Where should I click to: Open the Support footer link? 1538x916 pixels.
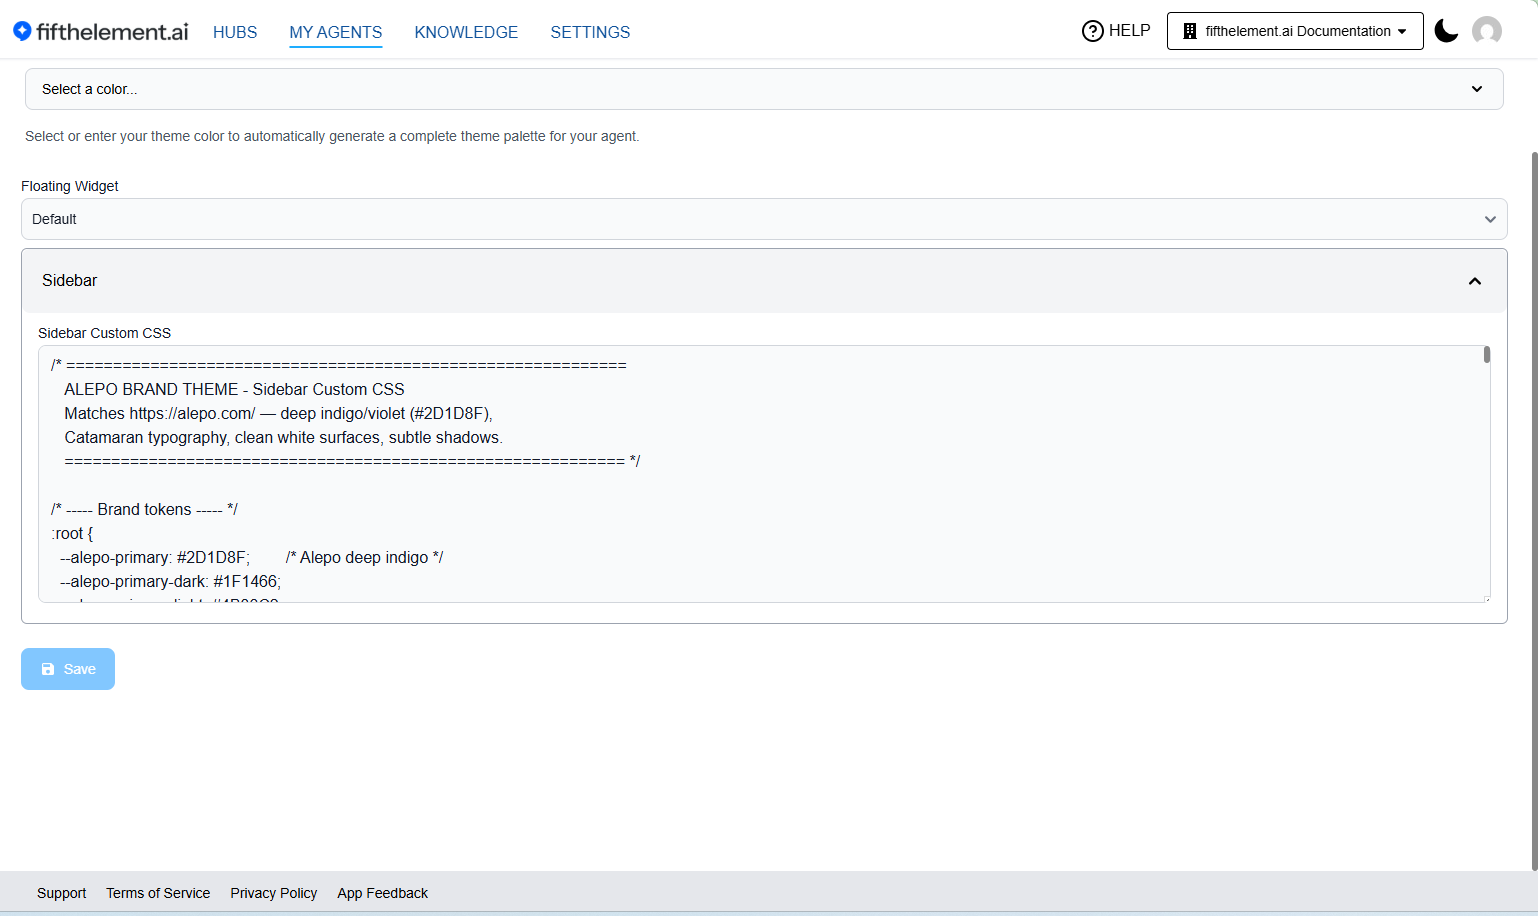click(62, 893)
